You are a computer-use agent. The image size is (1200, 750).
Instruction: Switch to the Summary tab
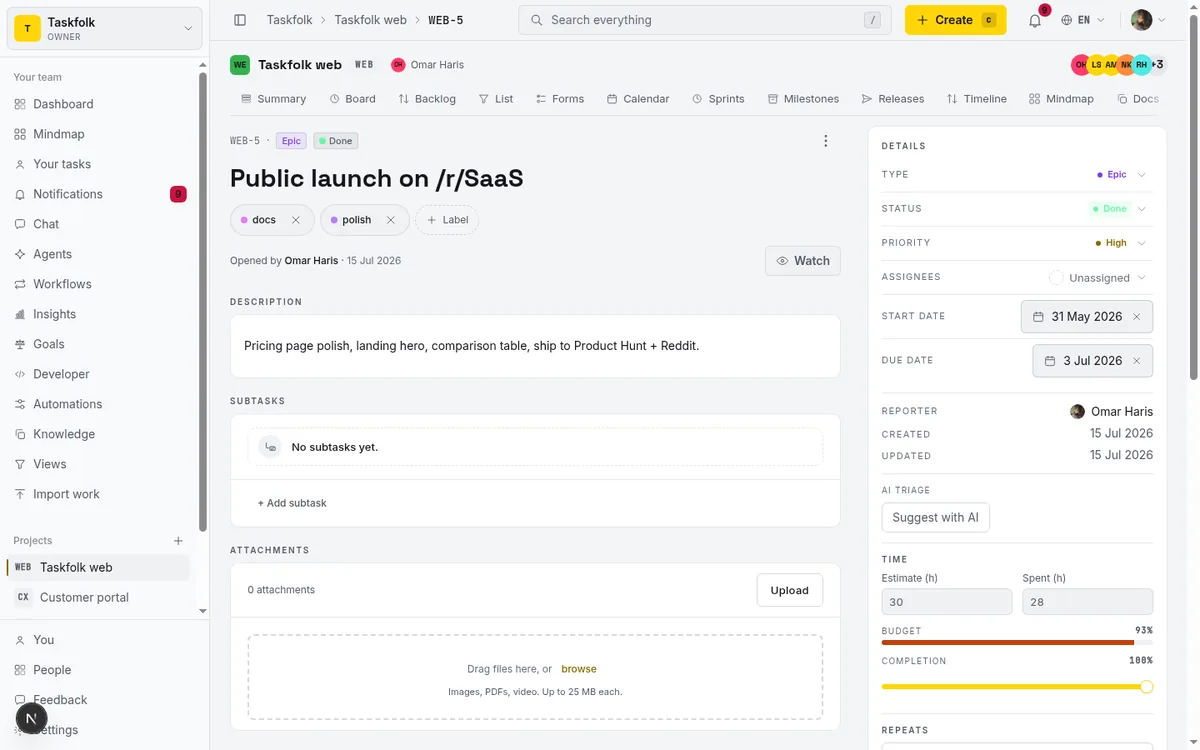(273, 99)
